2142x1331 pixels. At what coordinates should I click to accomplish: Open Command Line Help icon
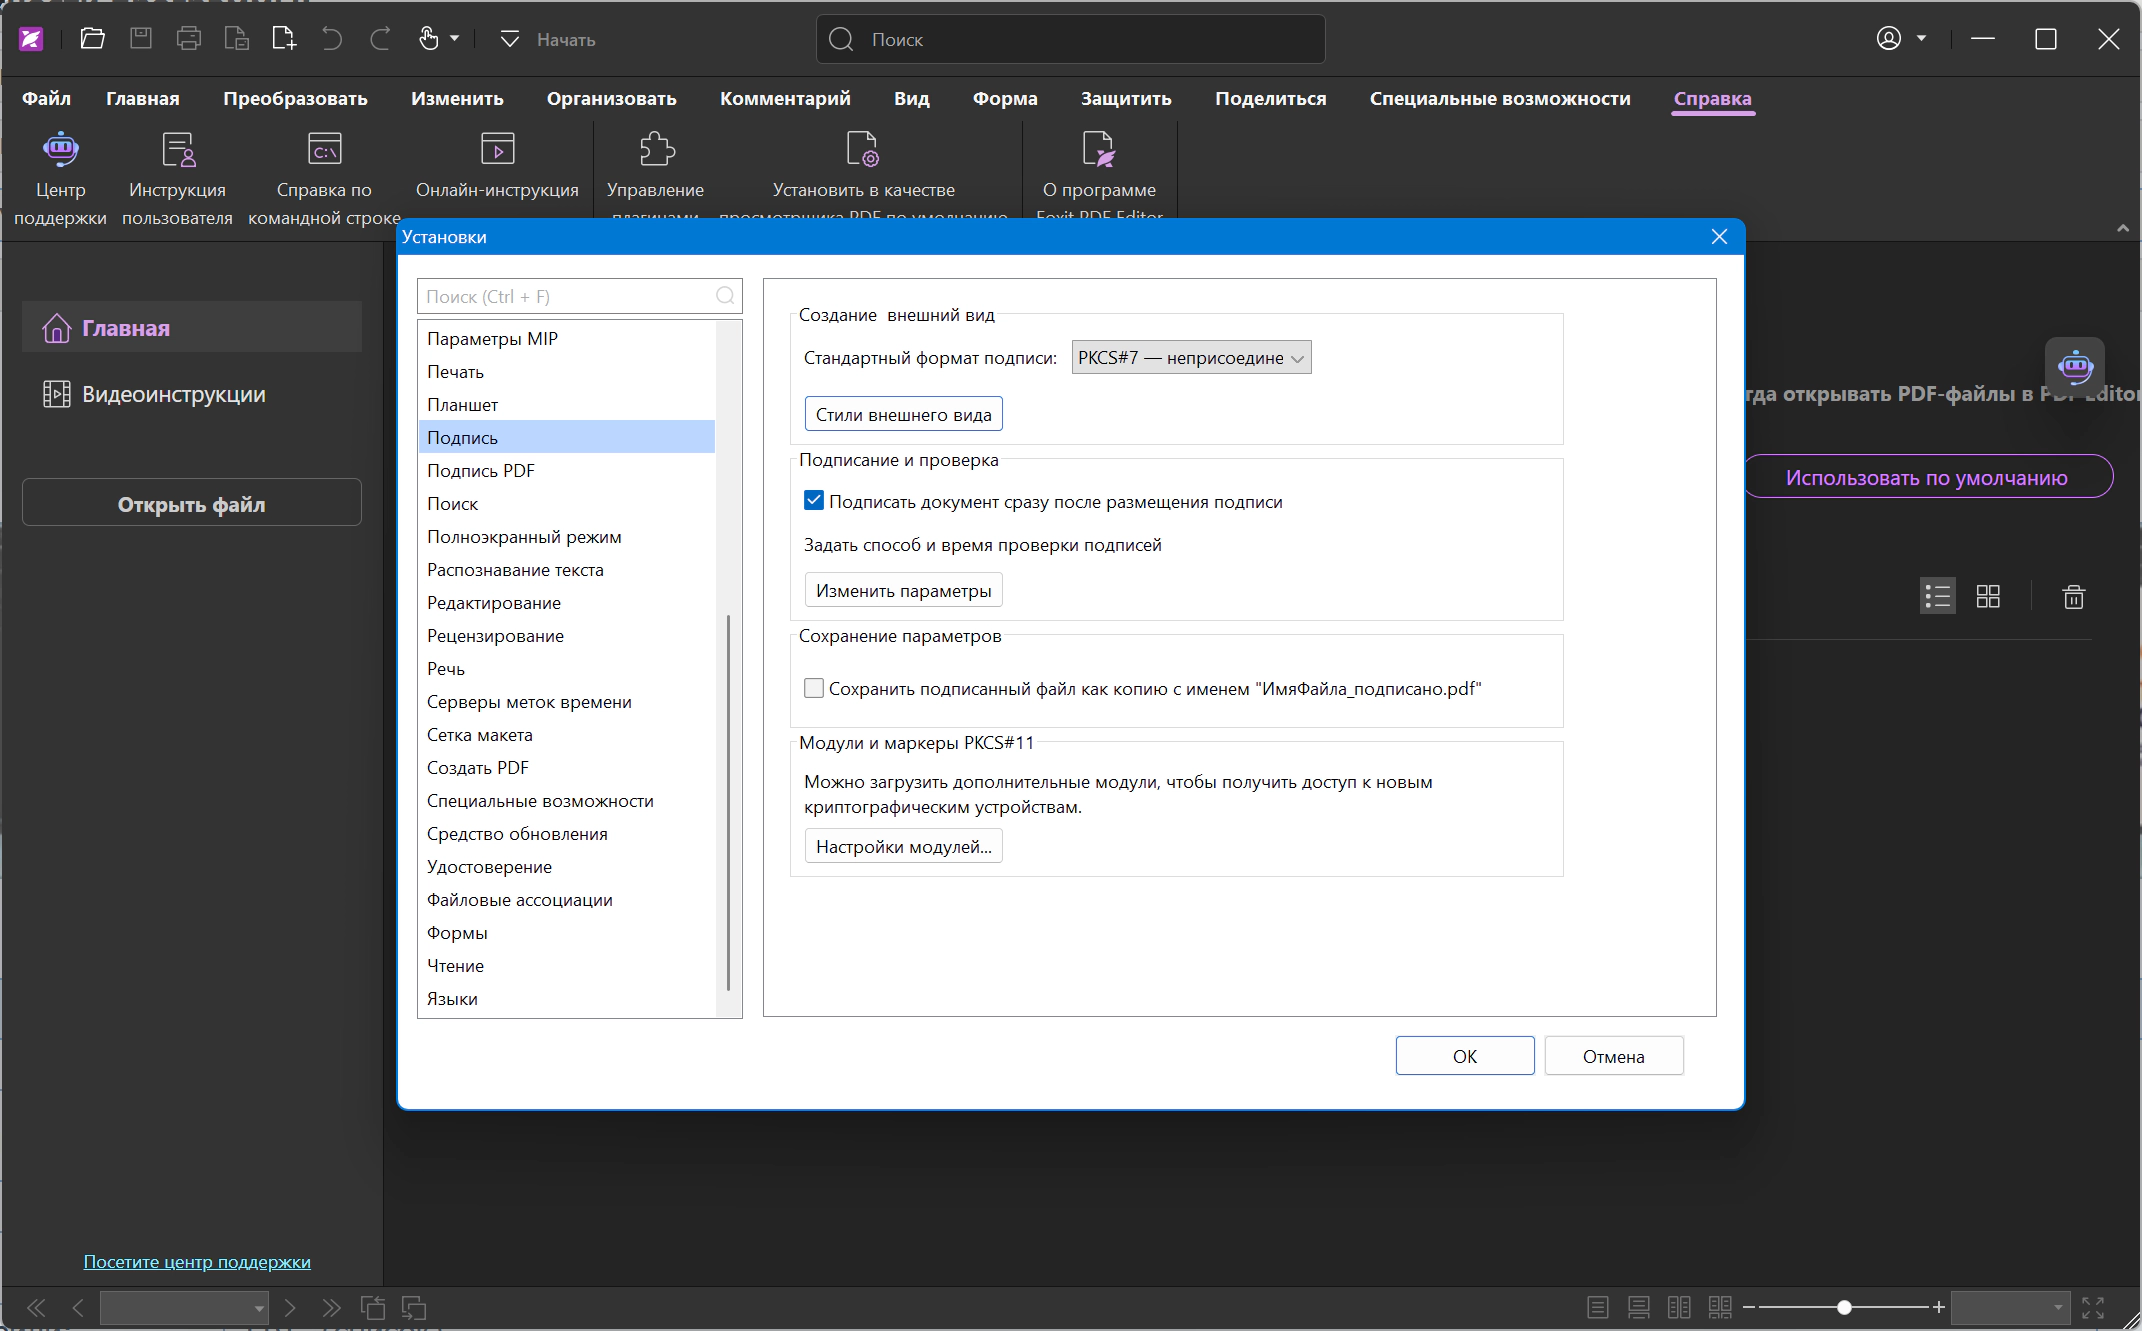(325, 149)
